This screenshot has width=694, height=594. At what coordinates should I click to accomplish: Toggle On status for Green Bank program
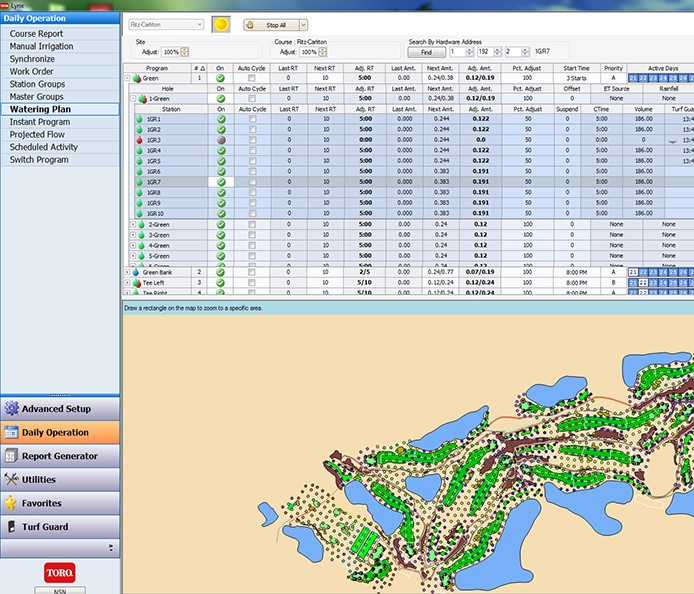[220, 272]
